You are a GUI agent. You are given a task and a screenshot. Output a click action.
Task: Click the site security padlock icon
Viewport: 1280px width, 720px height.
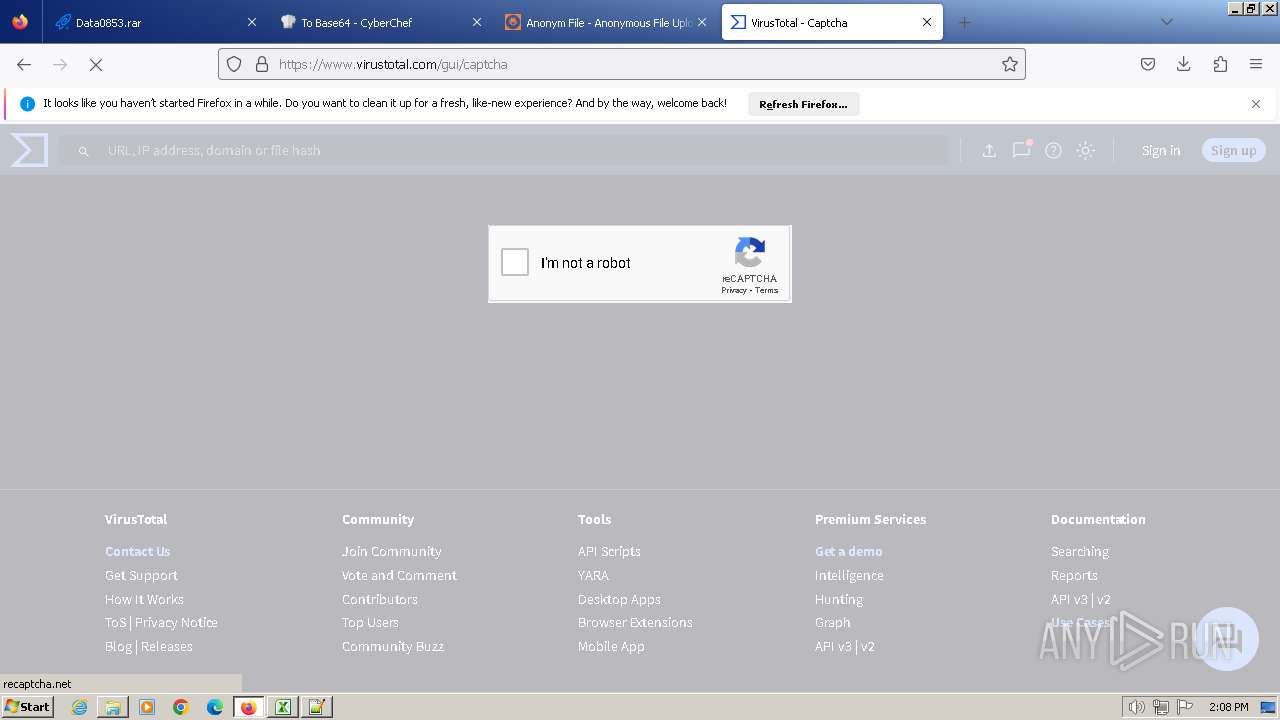click(x=262, y=64)
